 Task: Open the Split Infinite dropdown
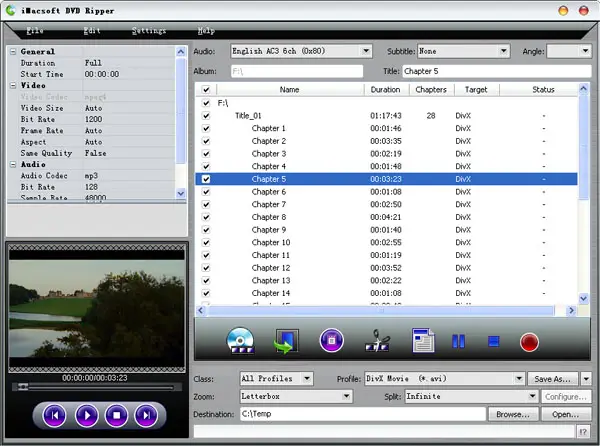click(532, 396)
